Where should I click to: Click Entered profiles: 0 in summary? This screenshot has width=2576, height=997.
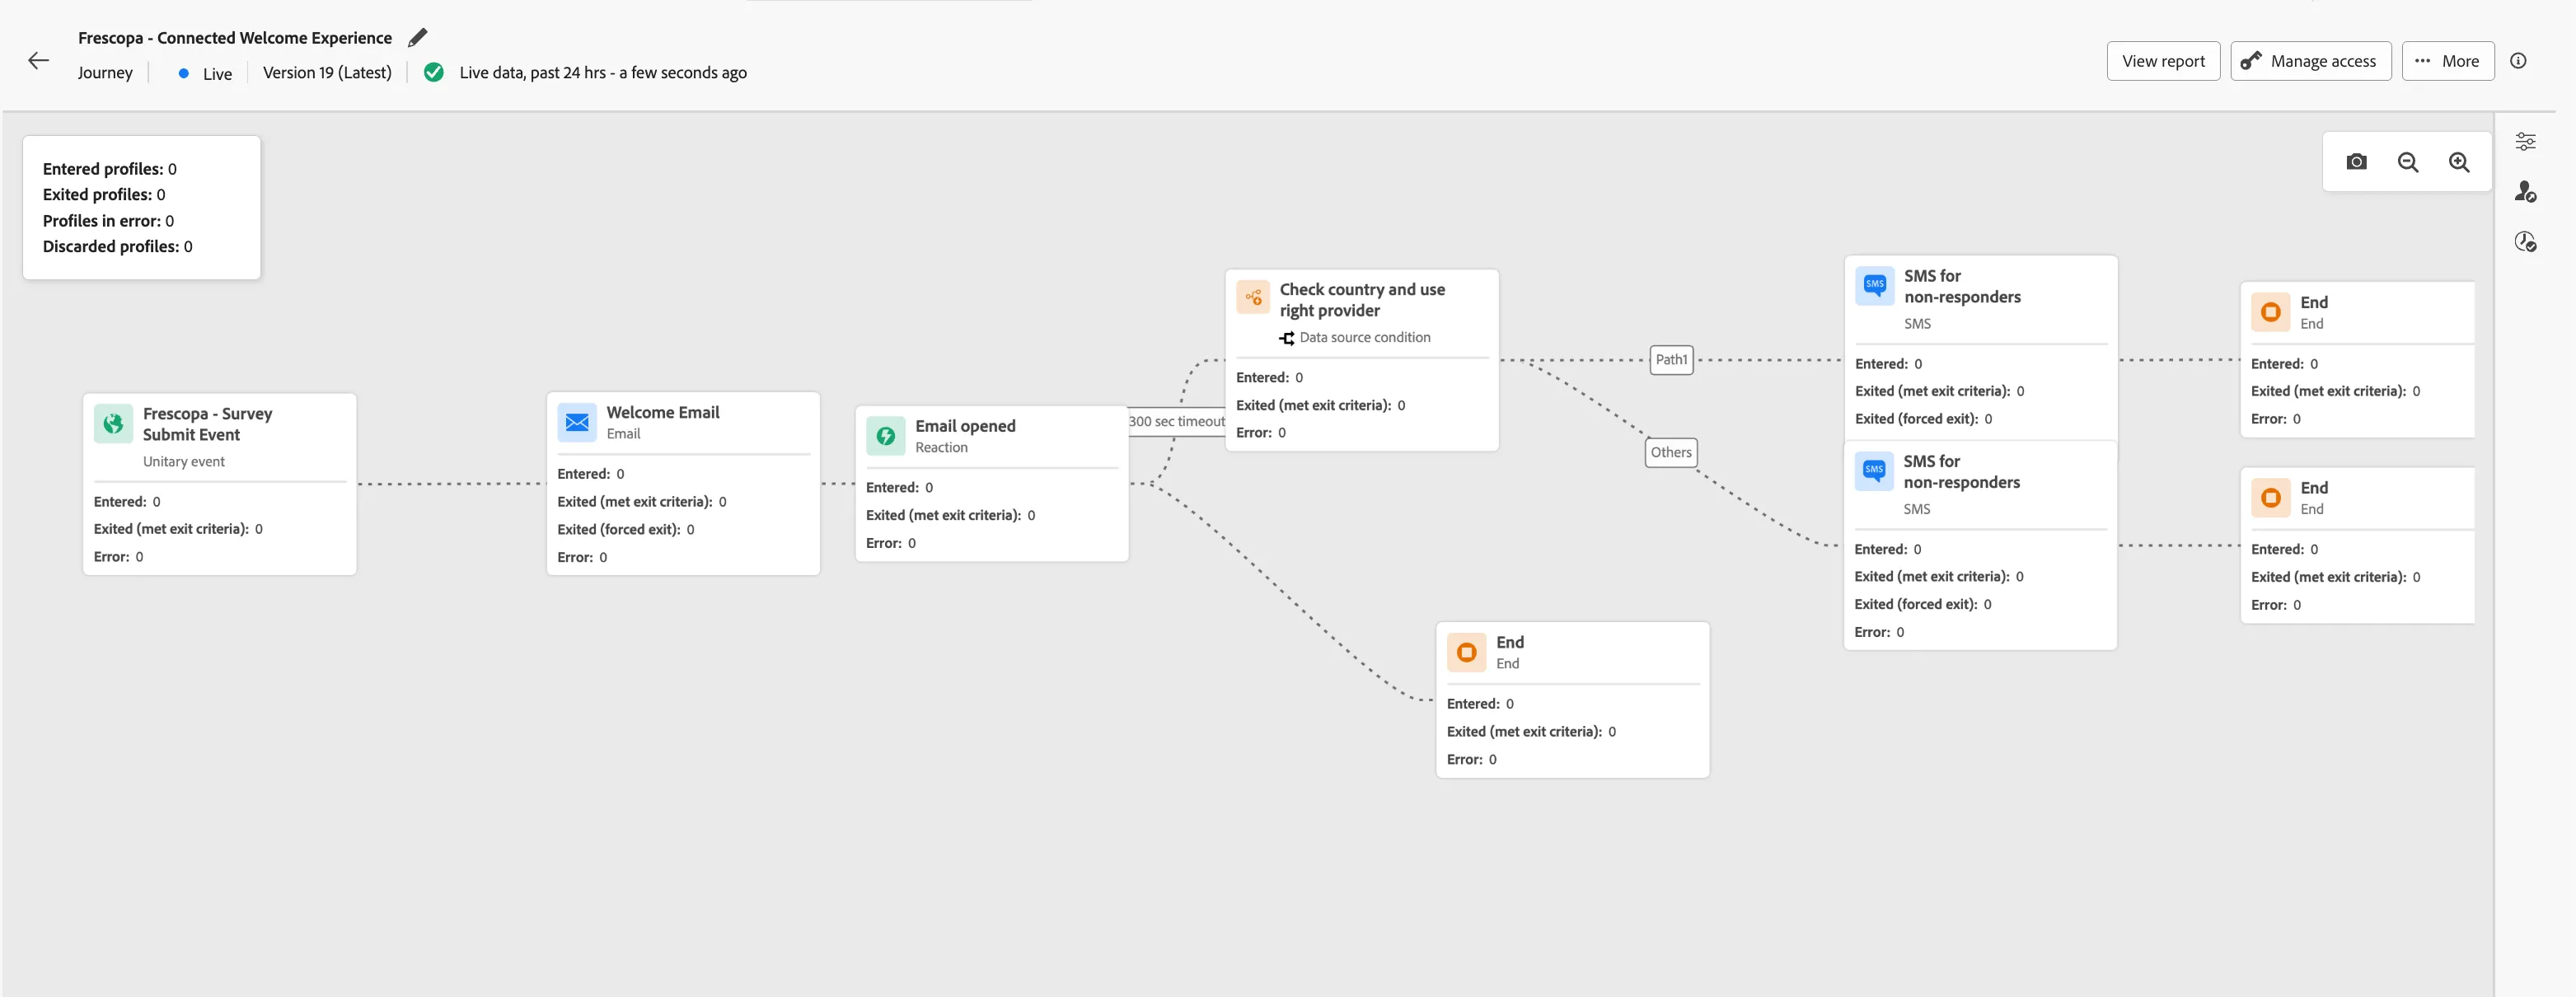[110, 169]
